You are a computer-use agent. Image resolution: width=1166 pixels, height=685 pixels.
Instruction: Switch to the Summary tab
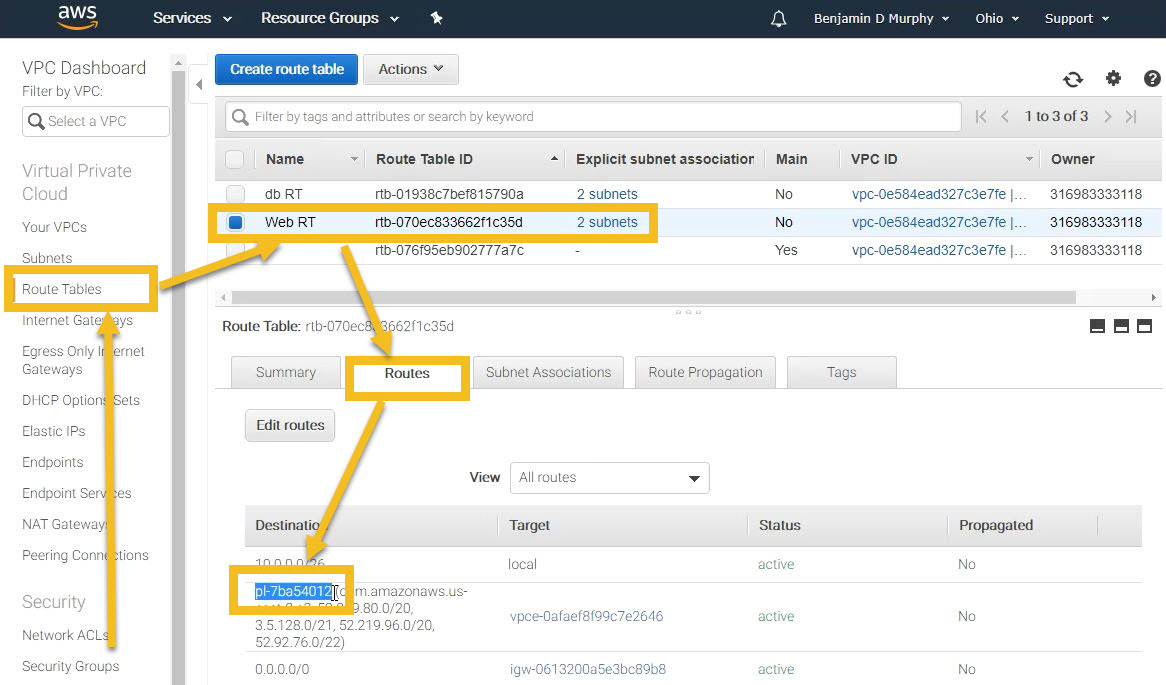click(x=286, y=373)
